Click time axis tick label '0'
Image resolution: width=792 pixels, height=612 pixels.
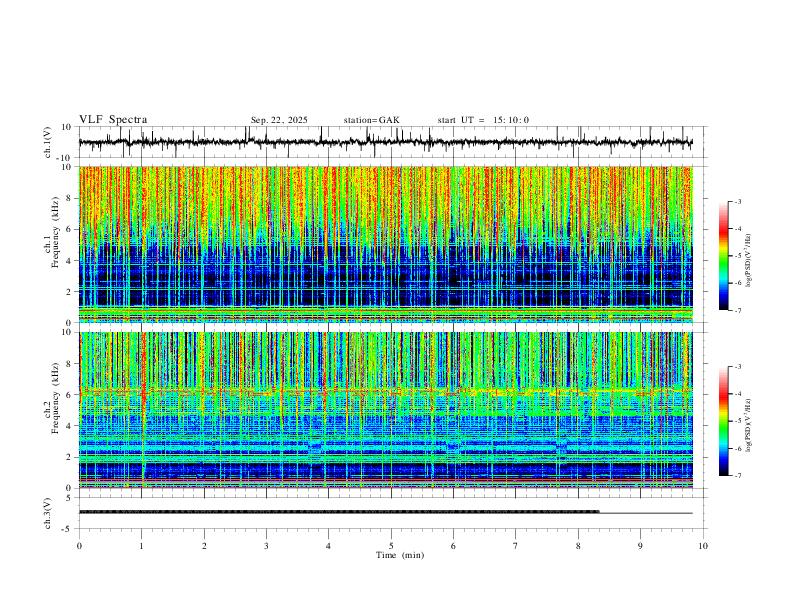coord(79,546)
